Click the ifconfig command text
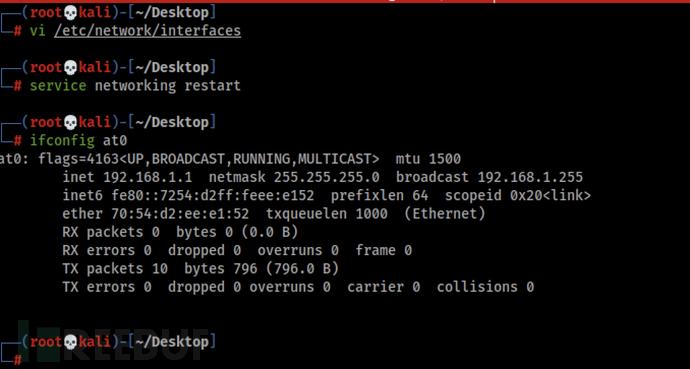The image size is (690, 369). 62,140
